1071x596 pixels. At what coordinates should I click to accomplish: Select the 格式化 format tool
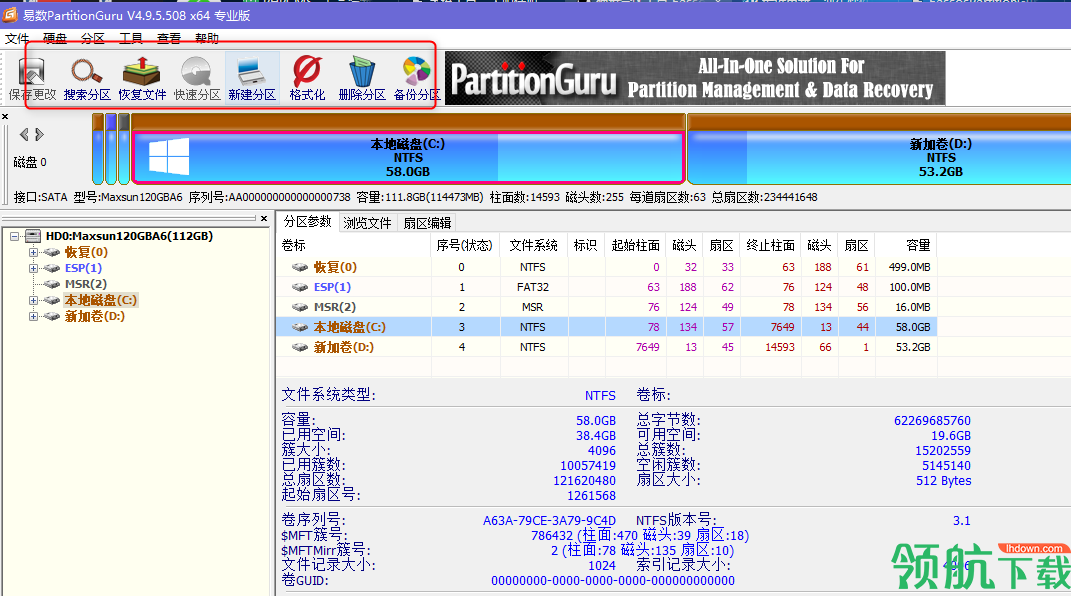[307, 79]
